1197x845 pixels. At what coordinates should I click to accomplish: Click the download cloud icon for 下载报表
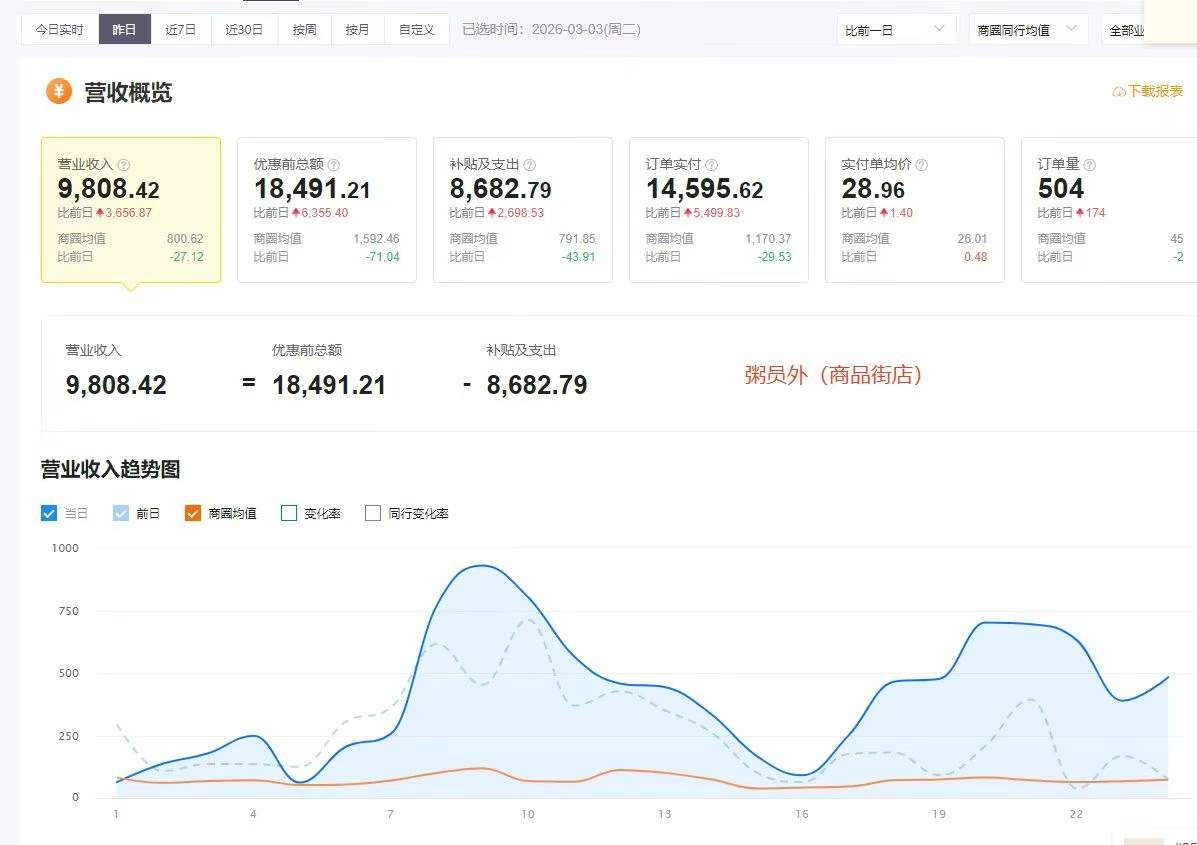pos(1119,92)
